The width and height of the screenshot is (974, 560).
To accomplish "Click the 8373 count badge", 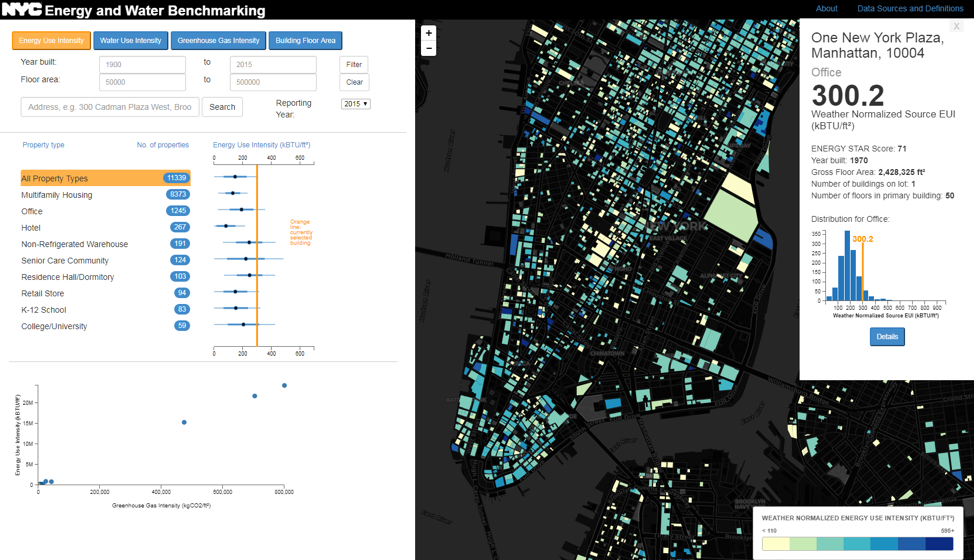I will (178, 194).
